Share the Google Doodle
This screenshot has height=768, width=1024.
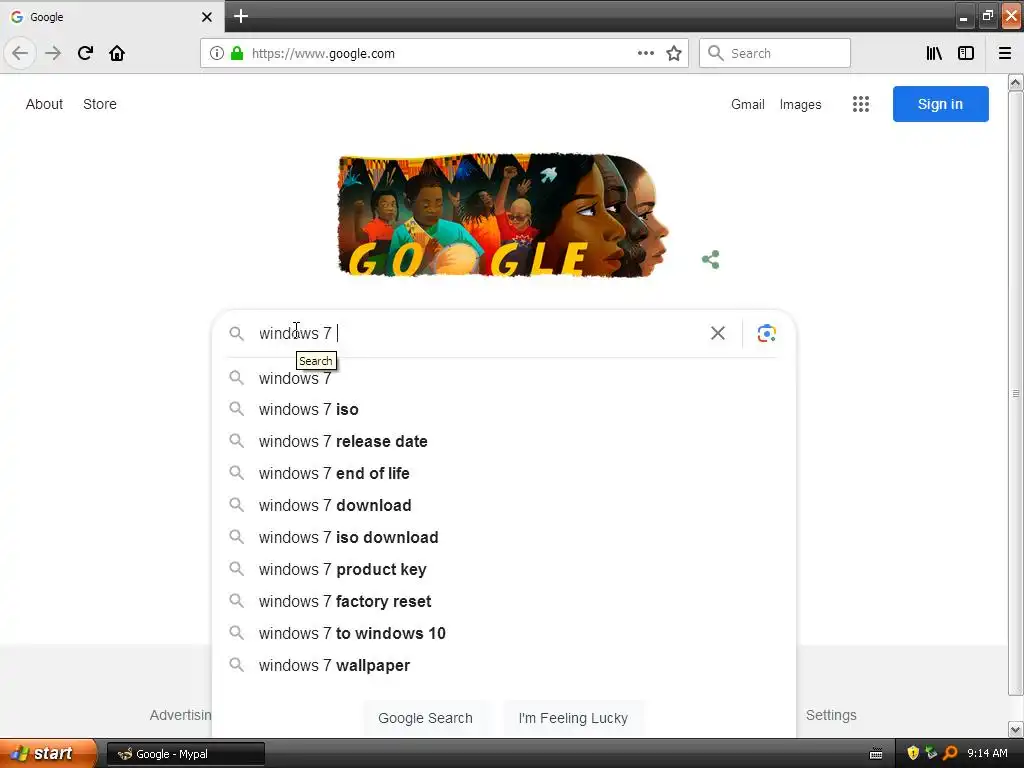point(711,259)
